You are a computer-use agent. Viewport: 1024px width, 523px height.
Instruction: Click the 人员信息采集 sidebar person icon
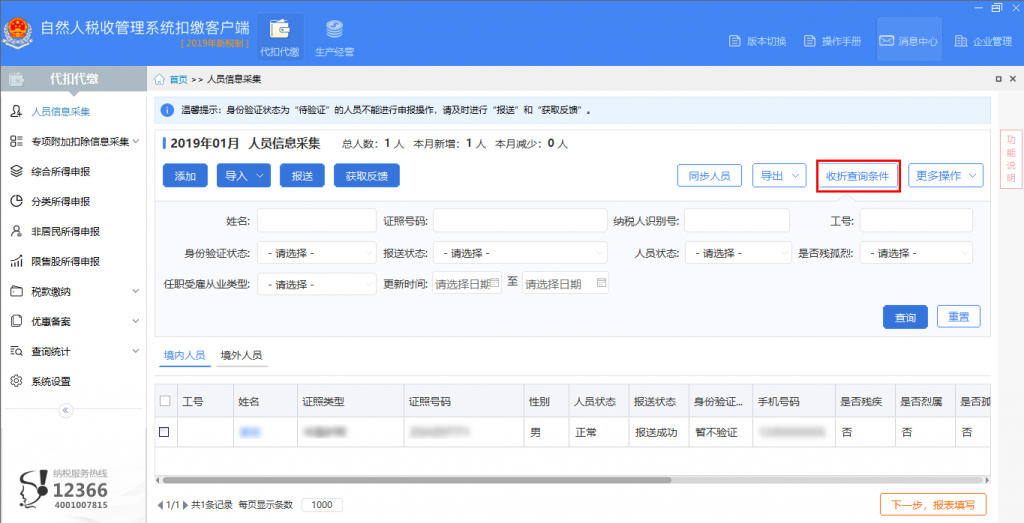(x=16, y=111)
